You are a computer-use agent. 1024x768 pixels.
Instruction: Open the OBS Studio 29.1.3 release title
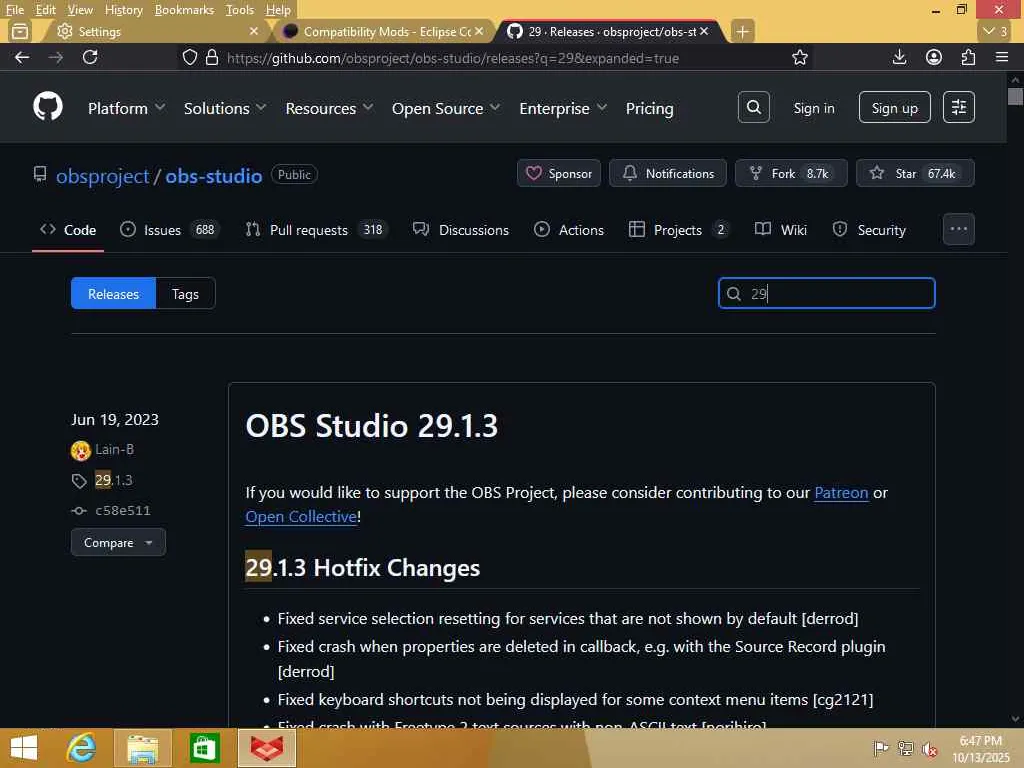coord(372,426)
